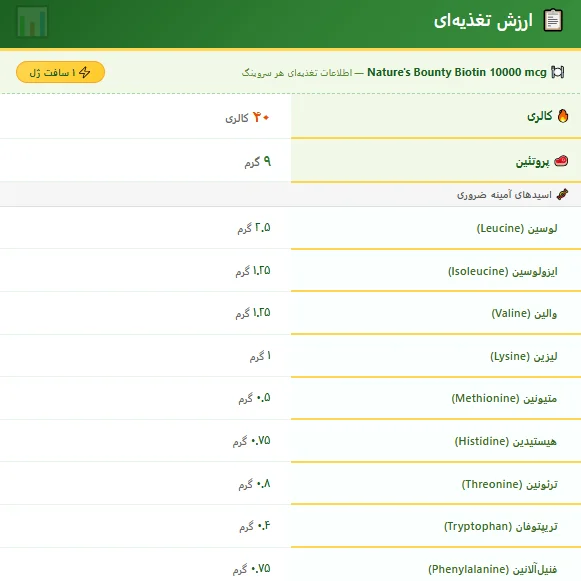Screen dimensions: 581x581
Task: Click the yellow ۱ سافت ژل serving badge
Action: [60, 72]
